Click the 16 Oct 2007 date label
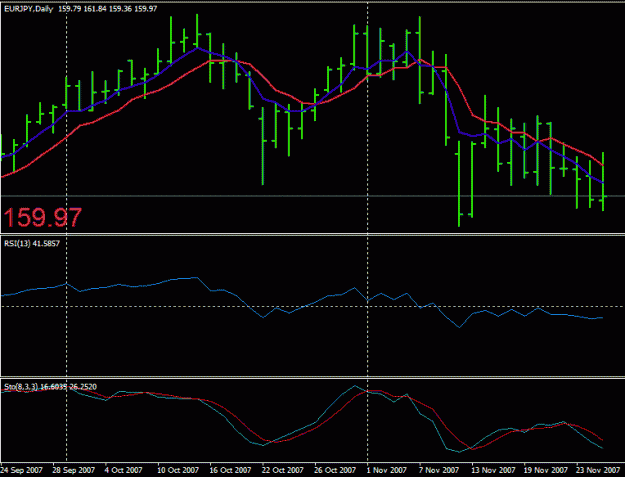The width and height of the screenshot is (625, 477). (230, 470)
